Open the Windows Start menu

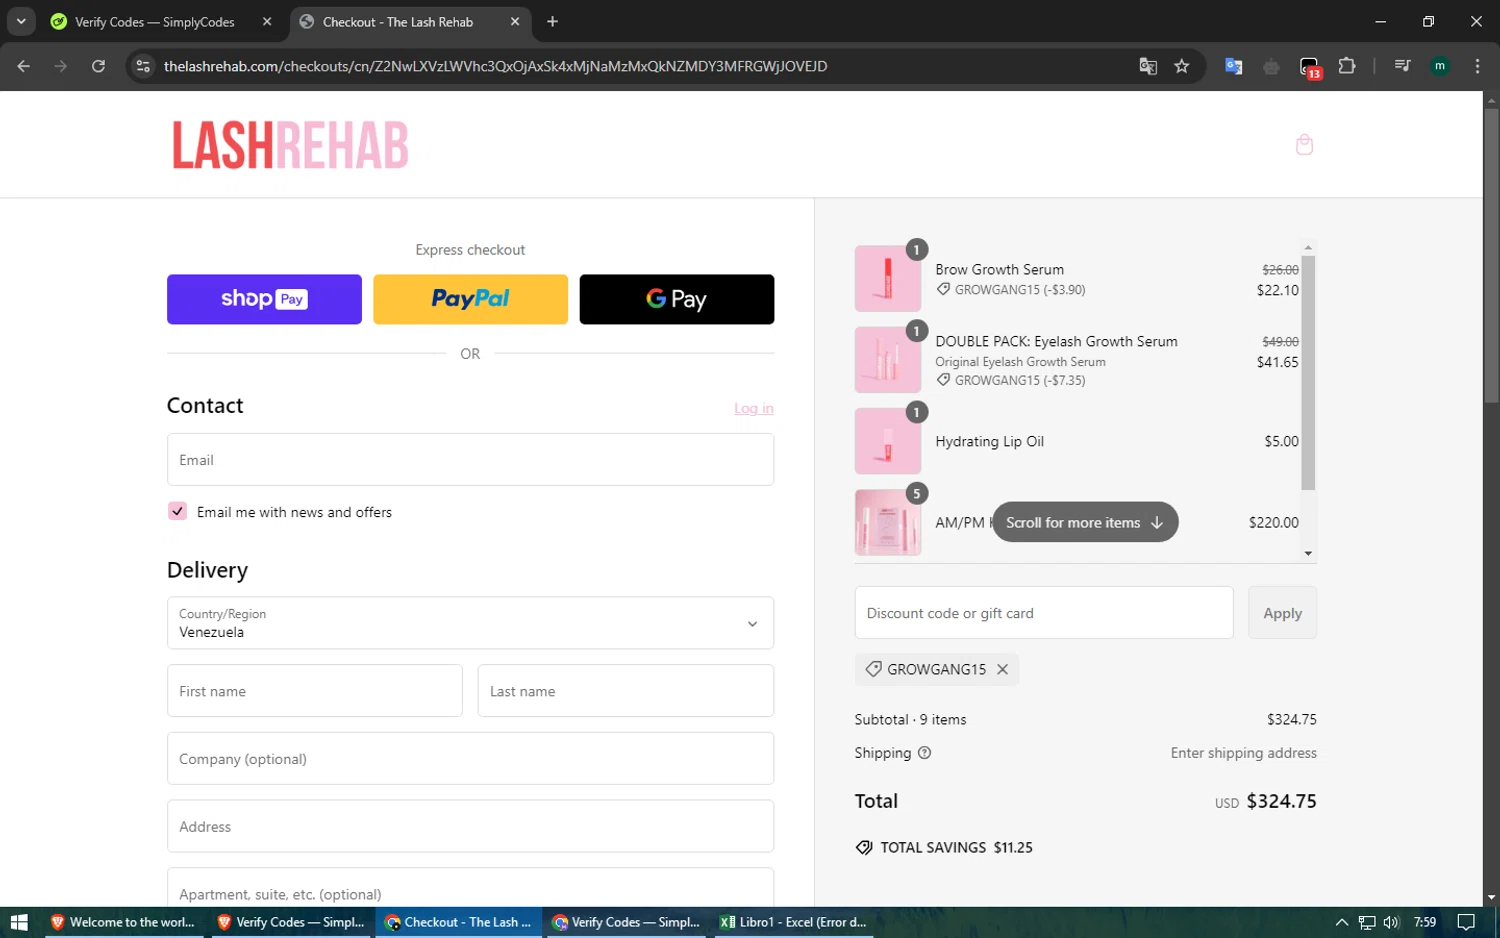tap(18, 922)
